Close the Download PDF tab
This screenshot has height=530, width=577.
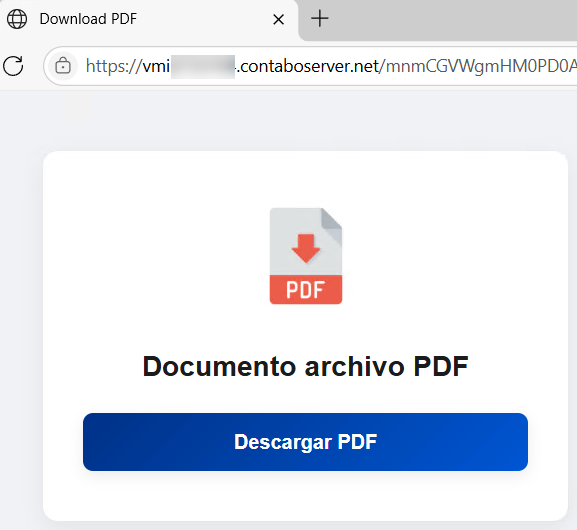coord(279,19)
